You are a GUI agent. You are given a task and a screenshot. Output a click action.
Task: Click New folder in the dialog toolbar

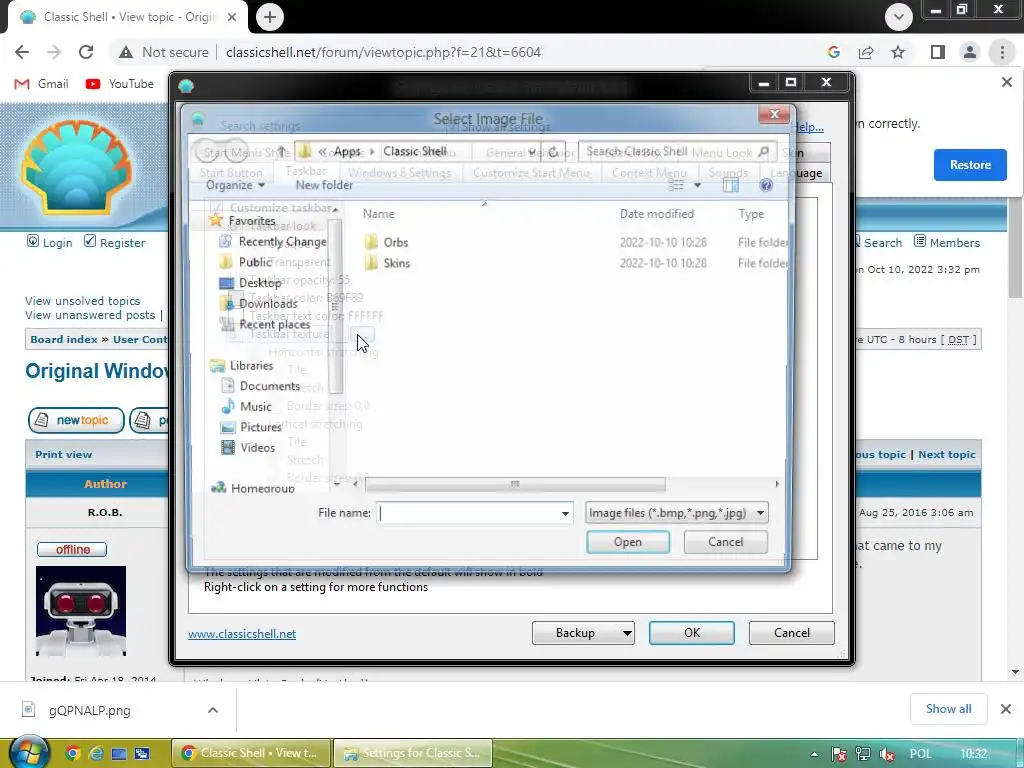tap(324, 185)
